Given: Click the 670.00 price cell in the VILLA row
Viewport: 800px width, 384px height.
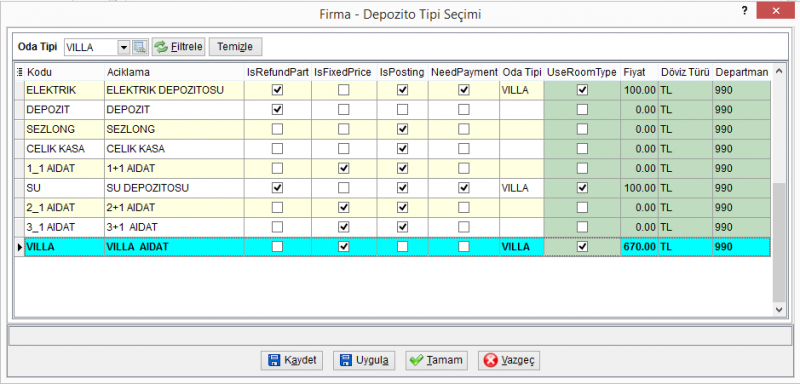Looking at the screenshot, I should [x=639, y=247].
